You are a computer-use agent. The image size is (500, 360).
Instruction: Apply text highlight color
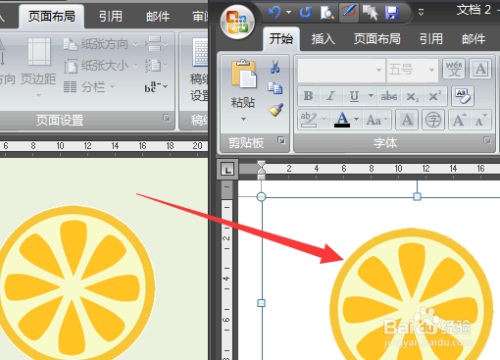308,119
